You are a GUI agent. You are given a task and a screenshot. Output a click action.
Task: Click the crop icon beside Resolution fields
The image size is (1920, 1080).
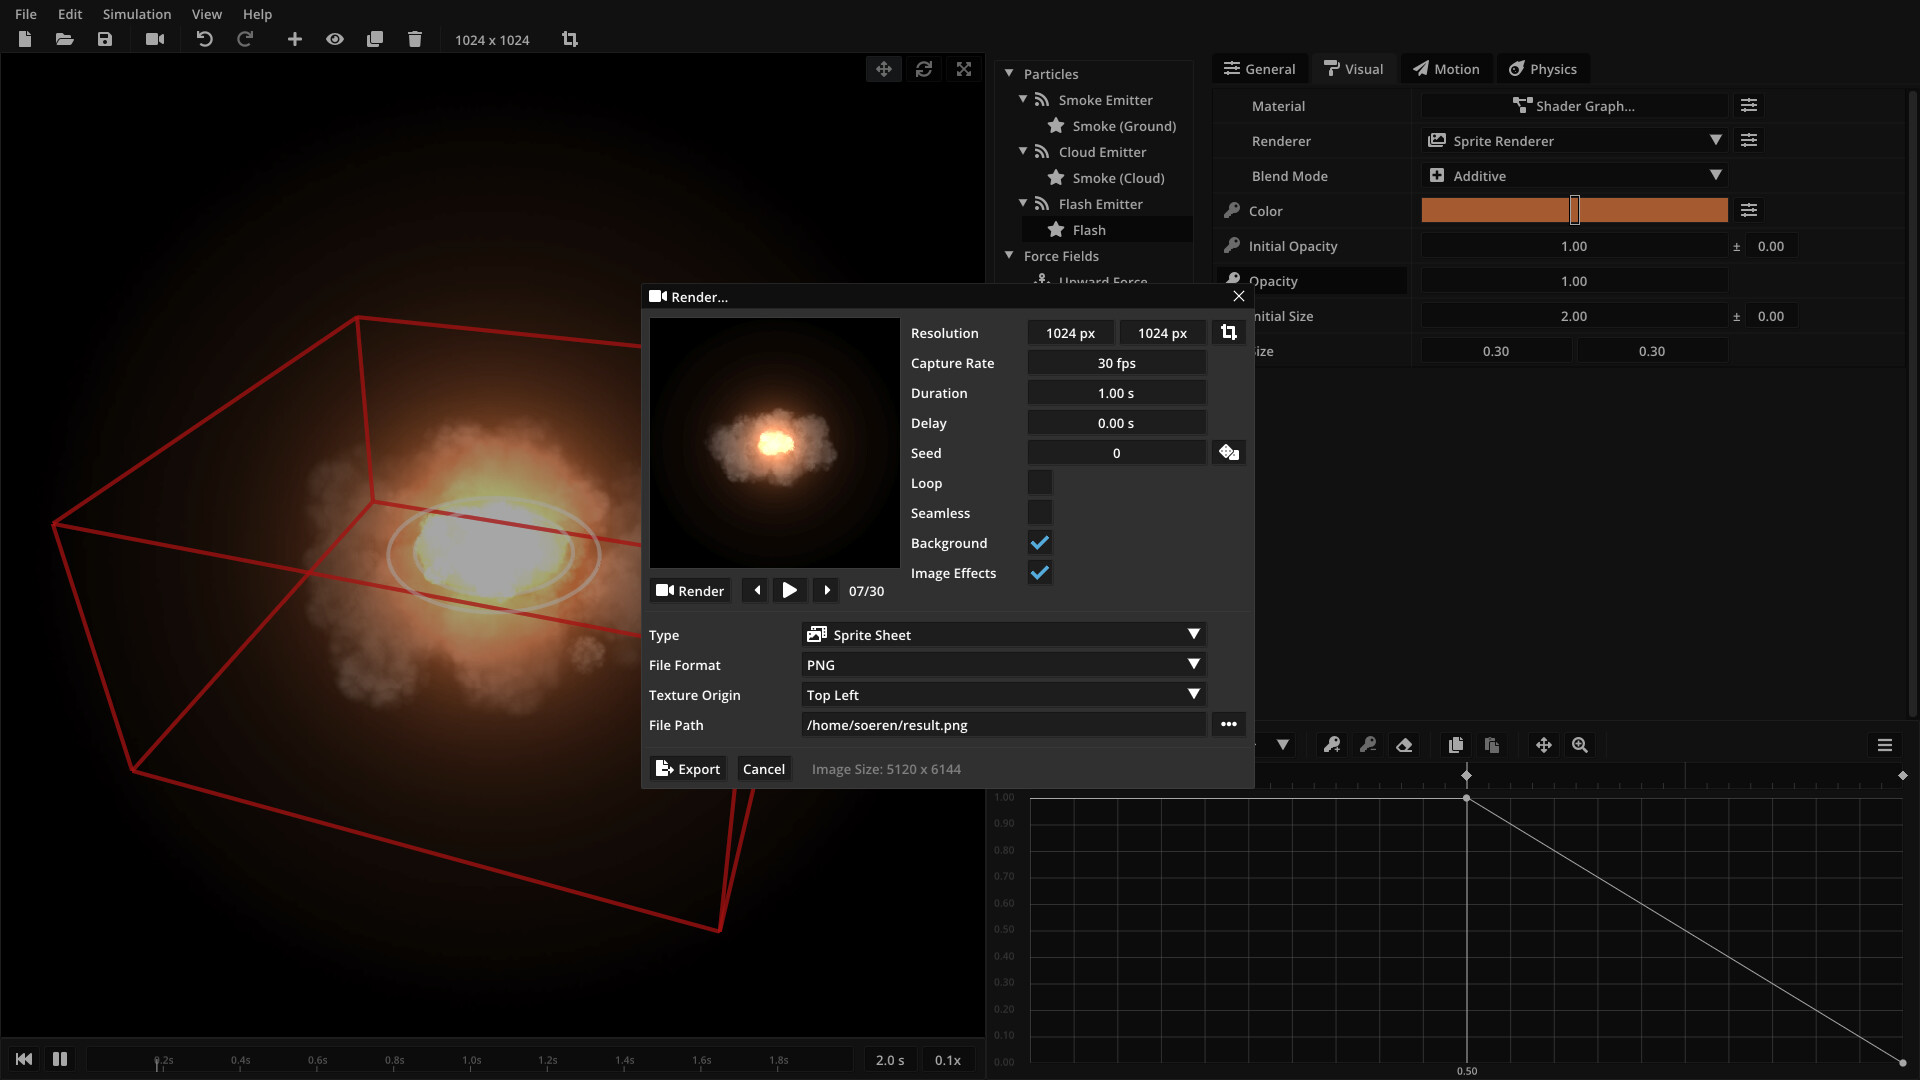[x=1229, y=333]
